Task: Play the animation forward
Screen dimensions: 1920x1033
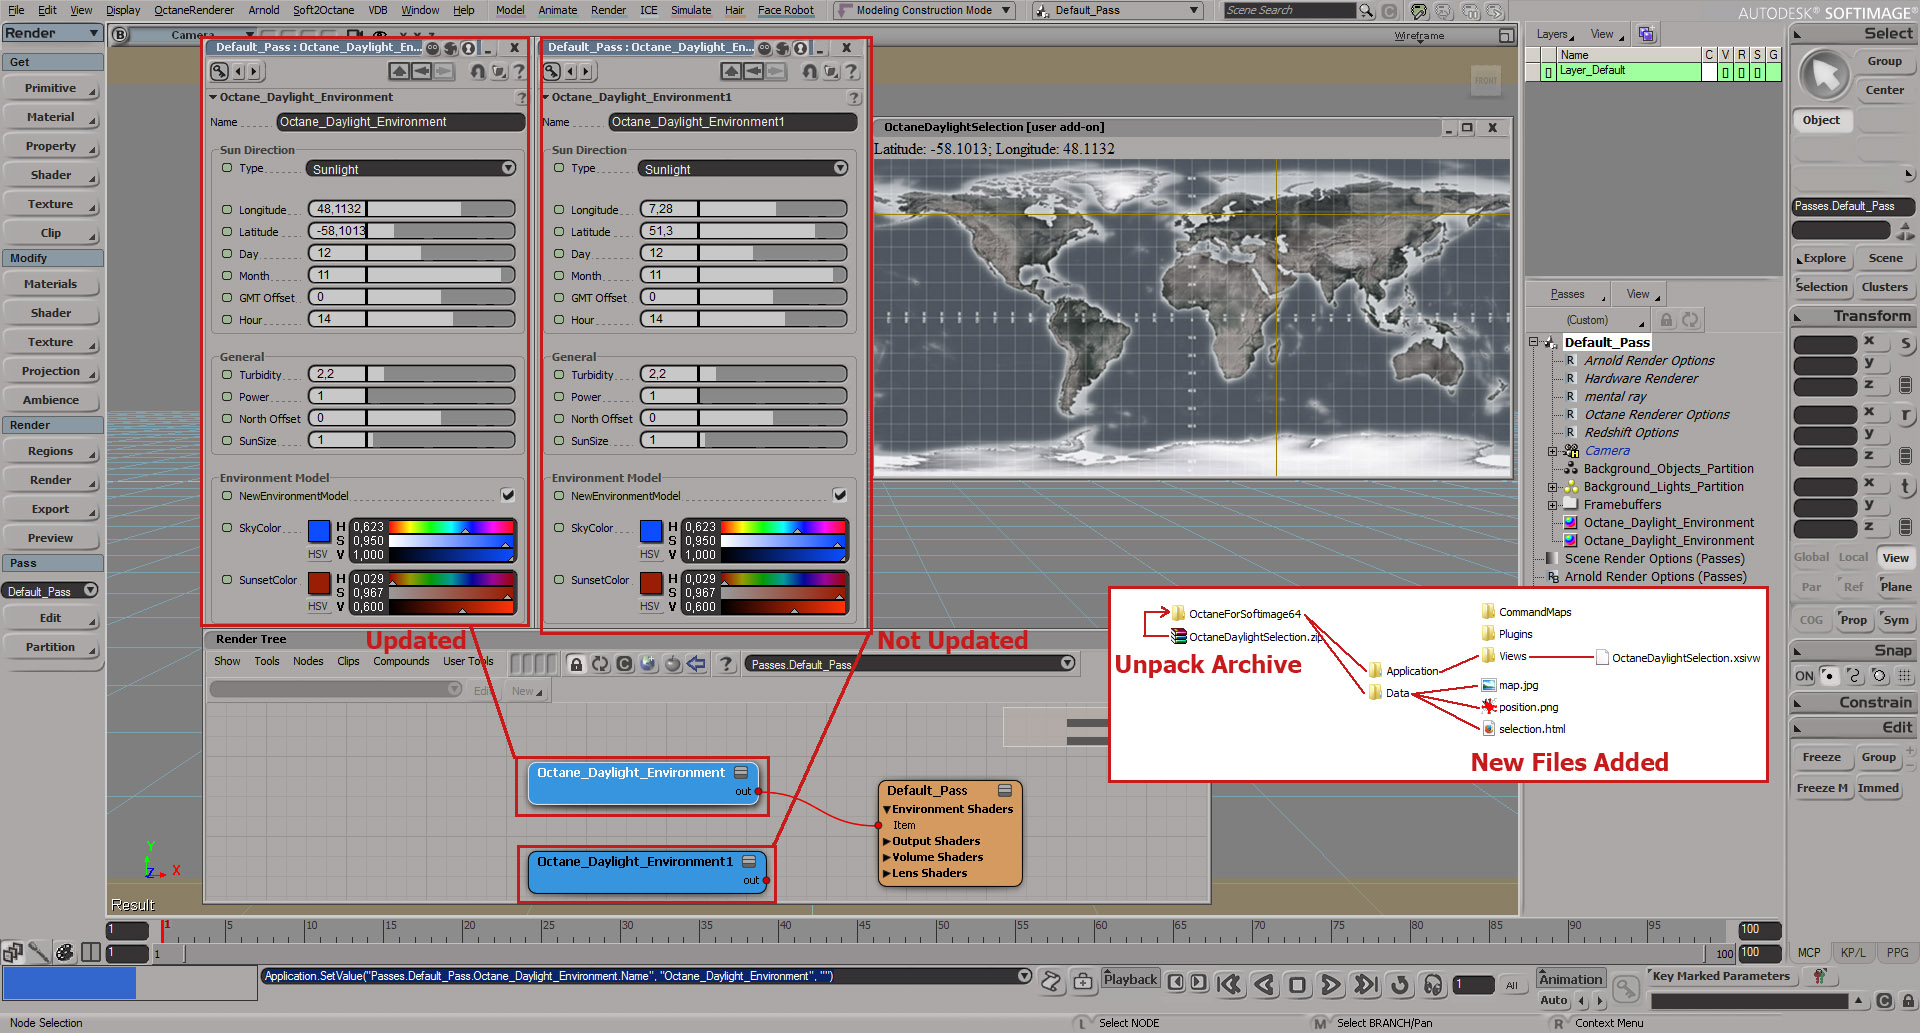Action: [x=1331, y=985]
